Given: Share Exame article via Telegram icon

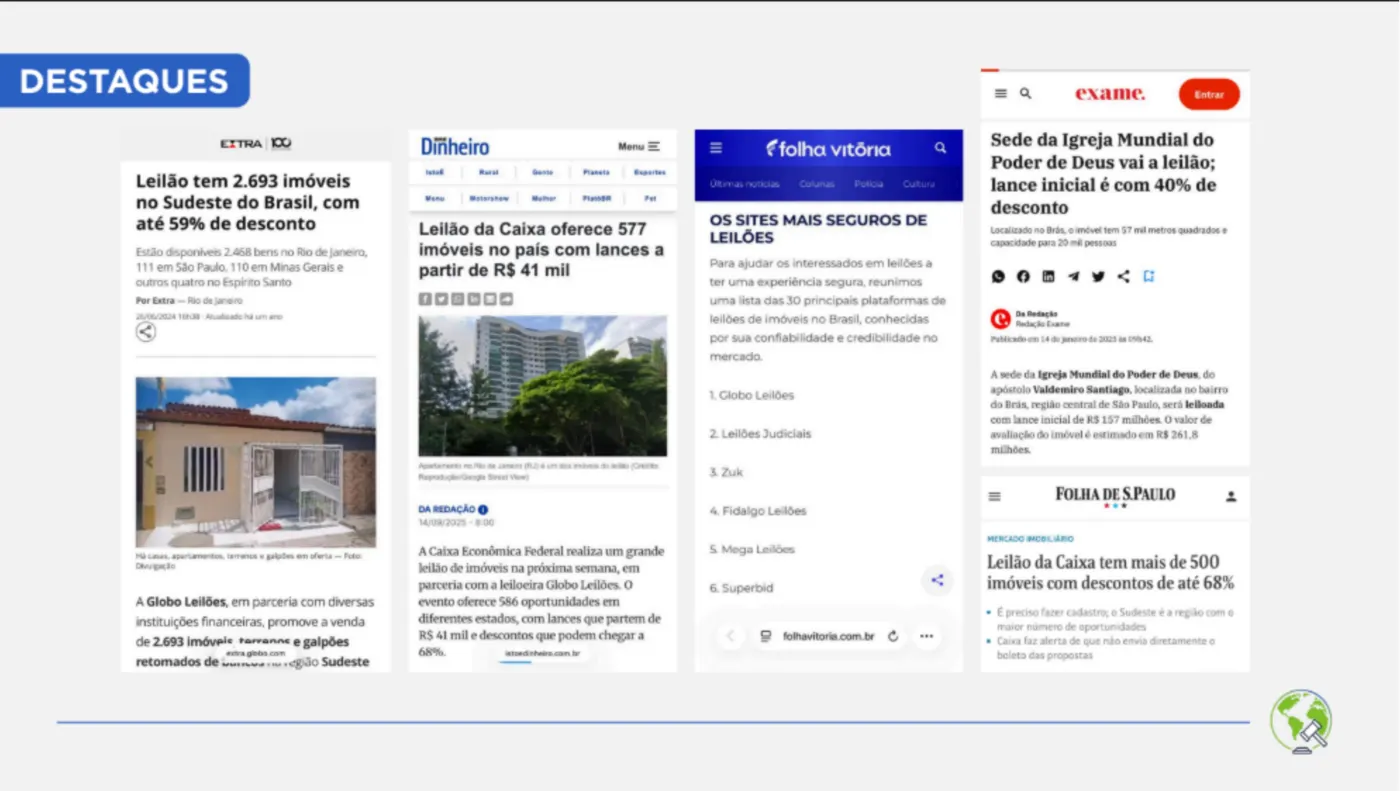Looking at the screenshot, I should click(x=1073, y=277).
